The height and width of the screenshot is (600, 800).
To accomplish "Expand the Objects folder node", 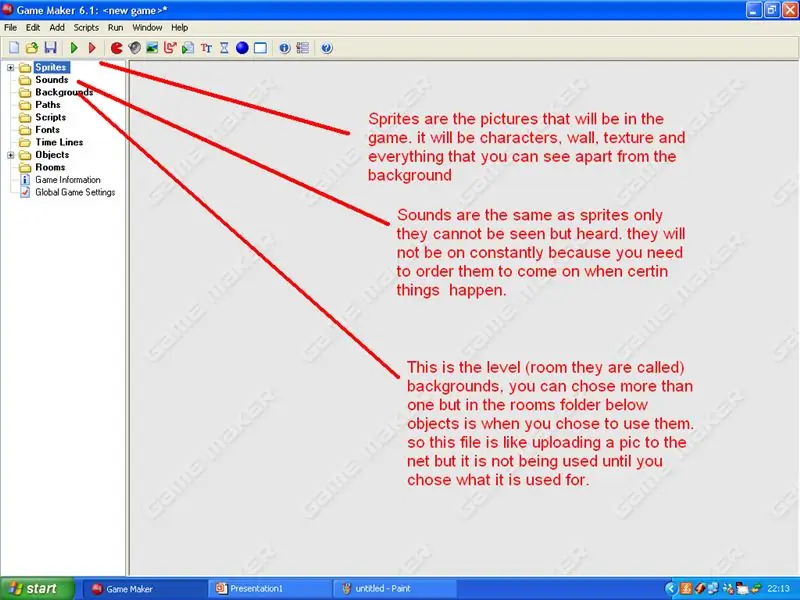I will point(10,155).
